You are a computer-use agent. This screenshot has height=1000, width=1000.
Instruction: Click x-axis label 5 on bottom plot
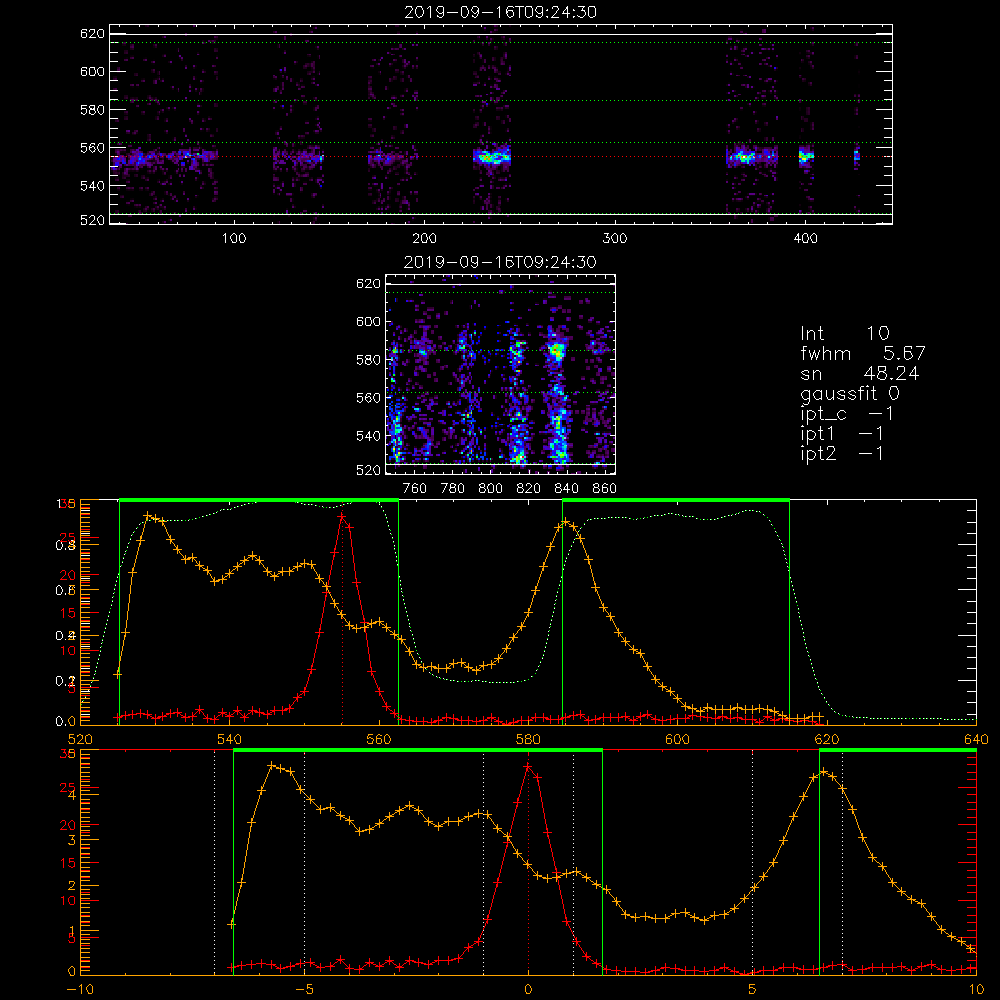(x=753, y=990)
